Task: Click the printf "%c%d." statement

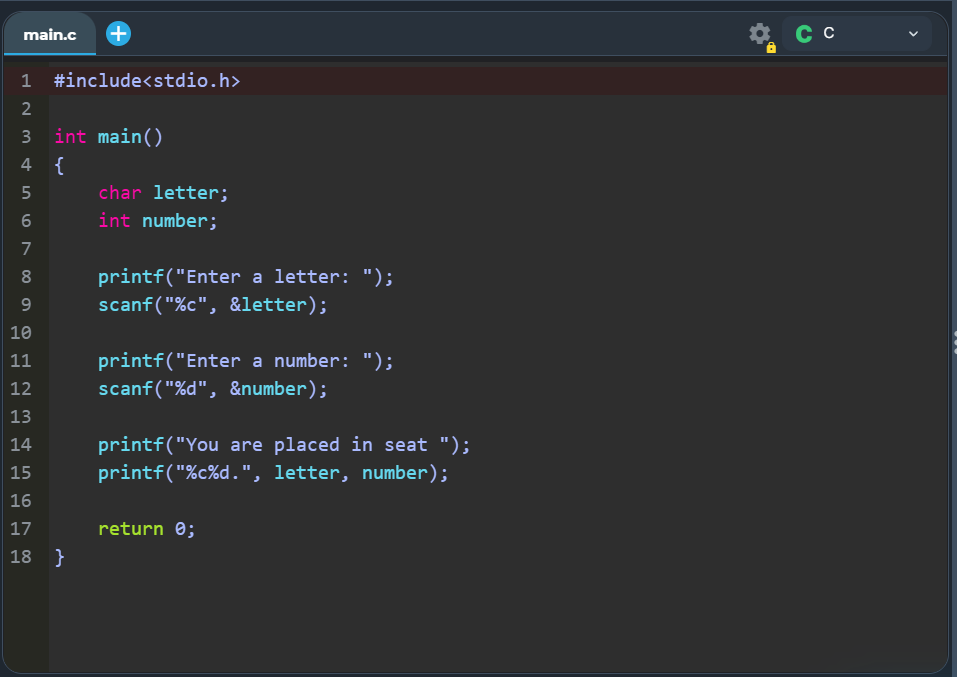Action: point(273,472)
